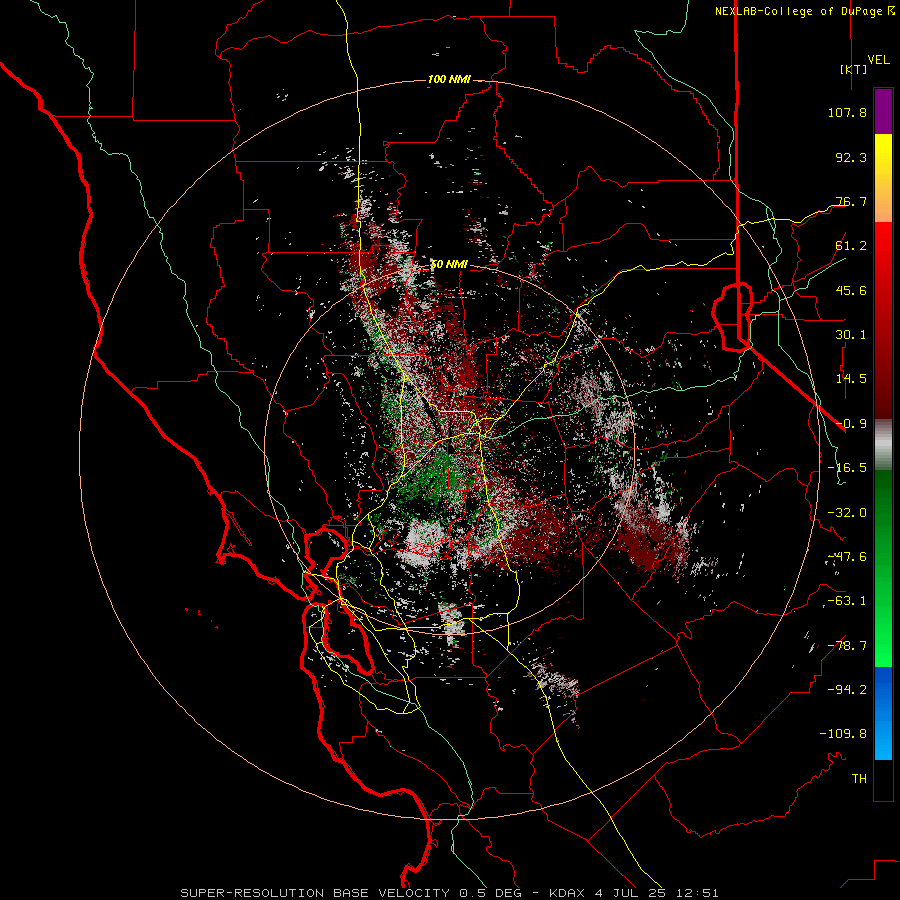Click the 14.5 velocity scale value
The image size is (900, 900).
click(x=851, y=379)
